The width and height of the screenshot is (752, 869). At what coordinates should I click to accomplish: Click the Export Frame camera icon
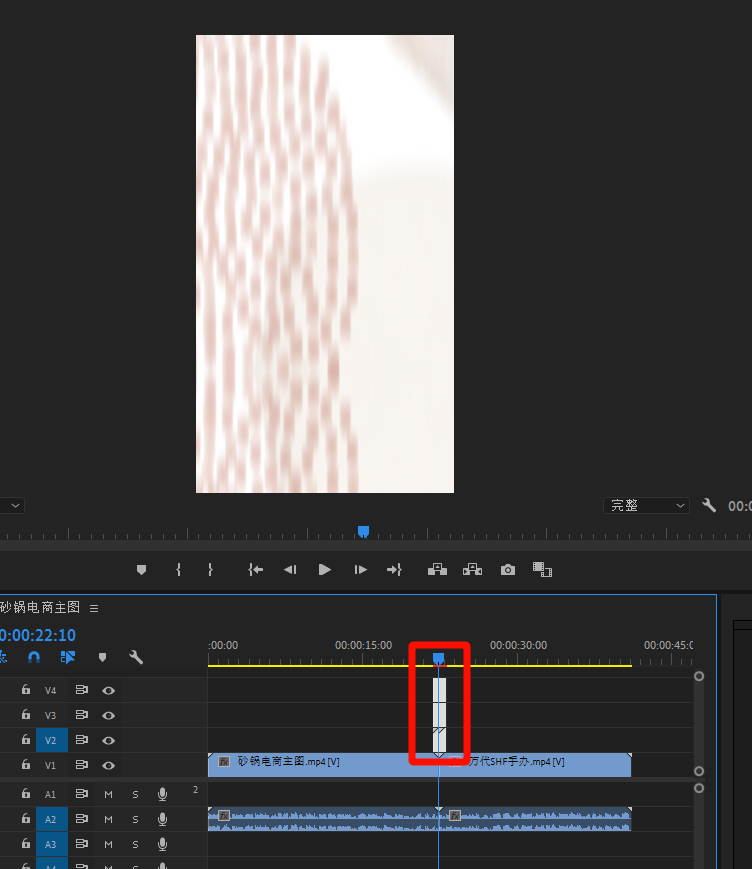[x=508, y=569]
